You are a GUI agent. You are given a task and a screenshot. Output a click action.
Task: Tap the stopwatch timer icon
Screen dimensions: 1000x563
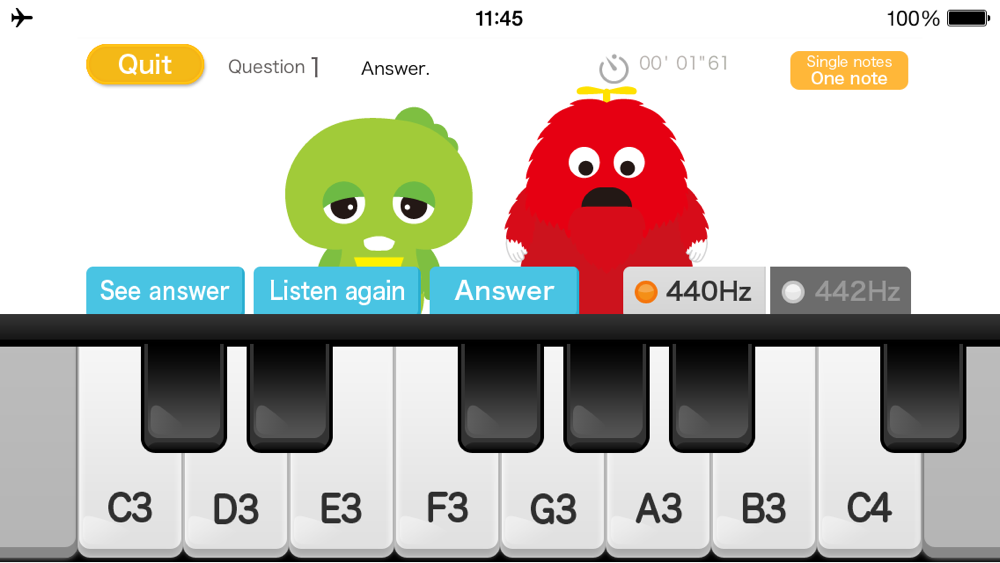[x=614, y=68]
